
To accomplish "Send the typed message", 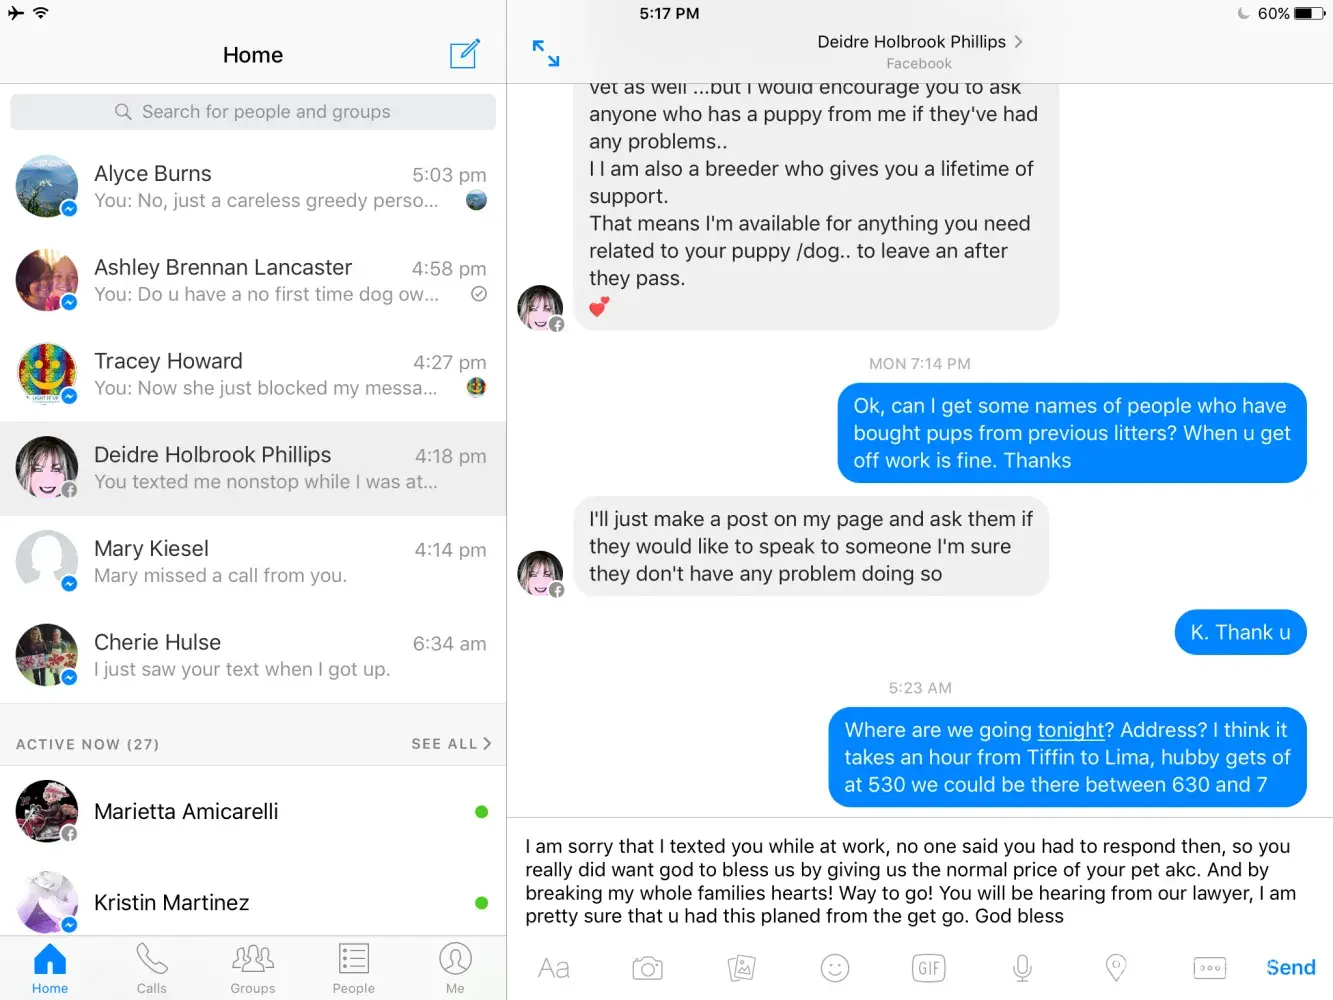I will coord(1291,968).
